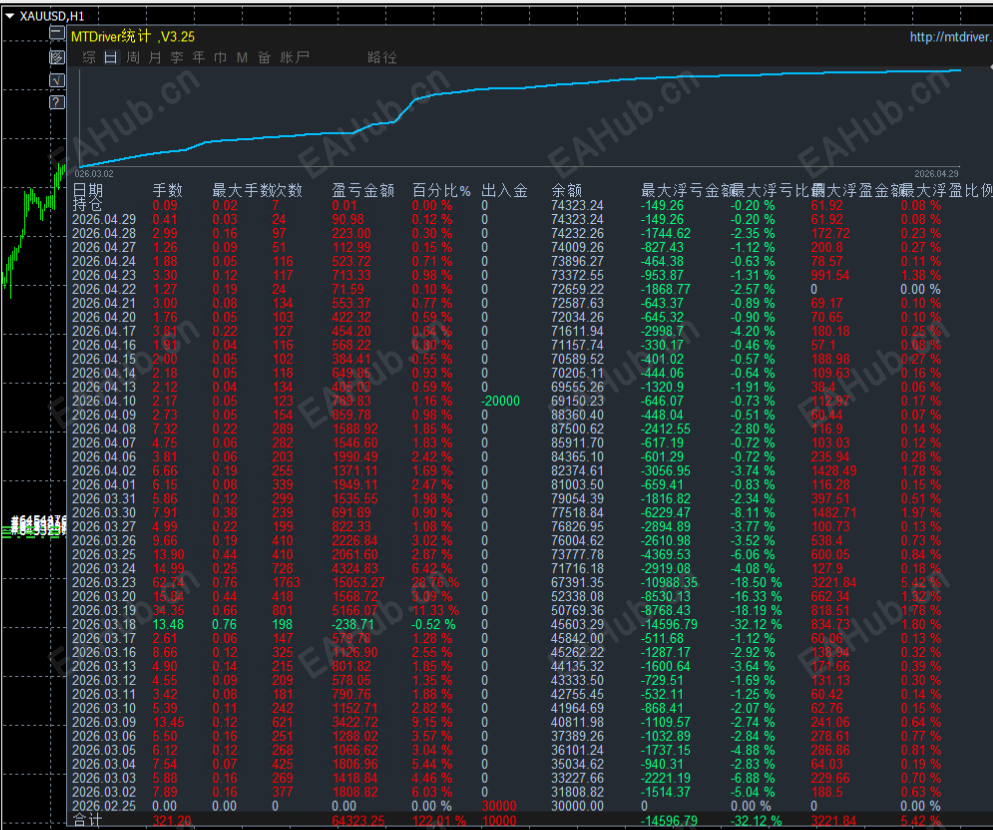The width and height of the screenshot is (993, 830).
Task: Open the 年 yearly tab
Action: (x=199, y=58)
